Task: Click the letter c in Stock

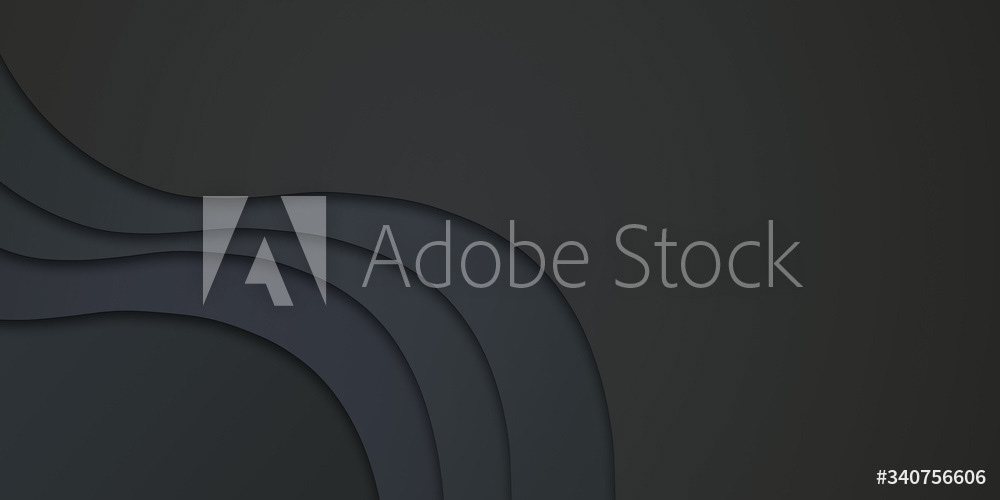Action: (744, 265)
